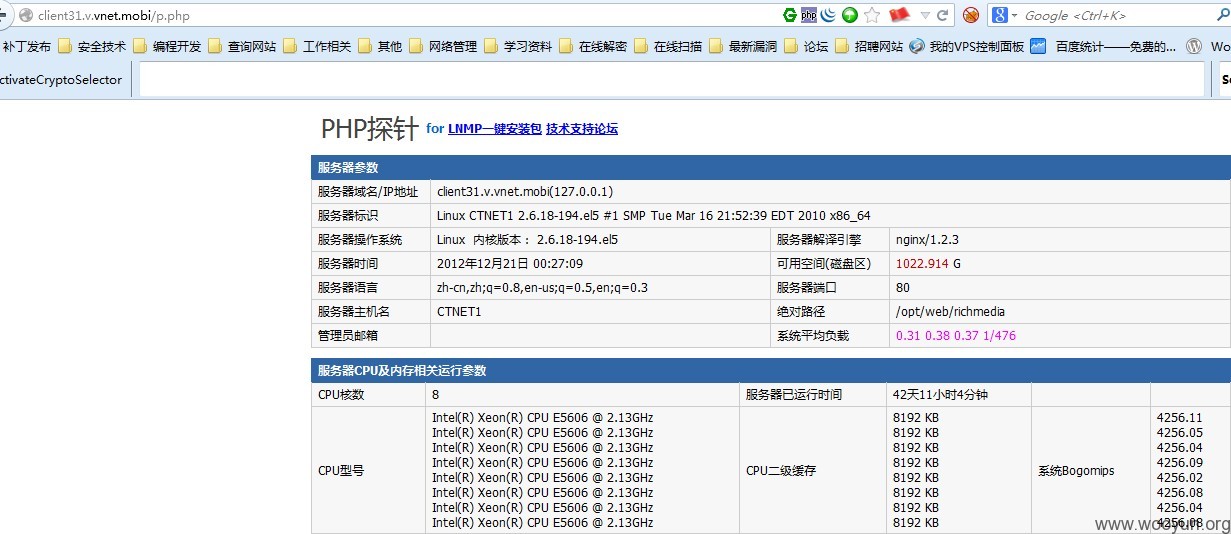Reload the page with the refresh icon
1231x534 pixels.
(x=942, y=15)
